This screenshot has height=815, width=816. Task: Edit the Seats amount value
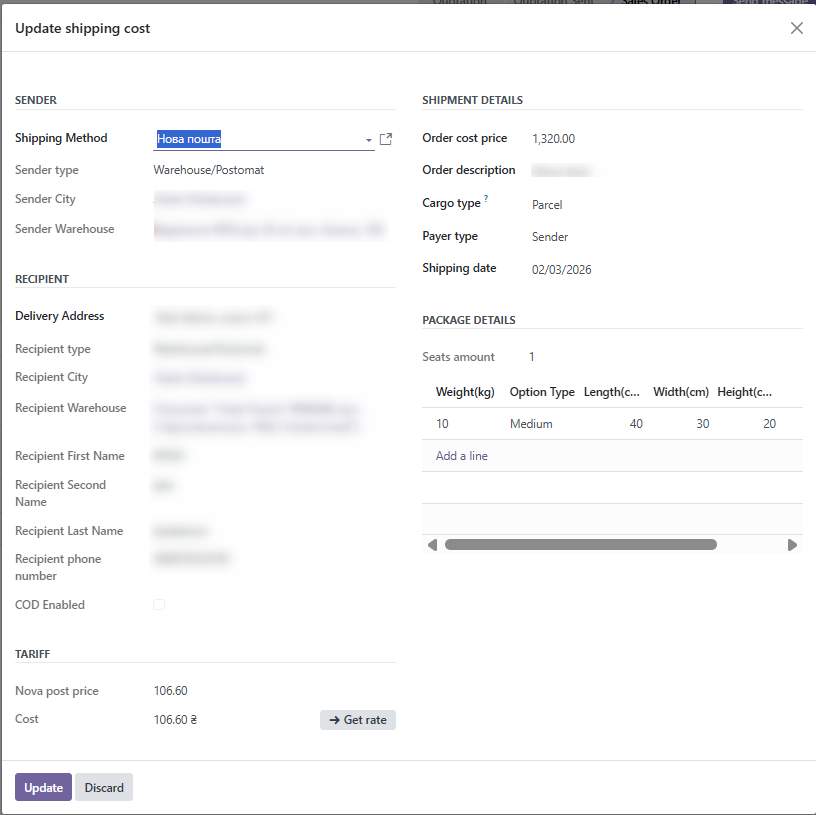(532, 357)
